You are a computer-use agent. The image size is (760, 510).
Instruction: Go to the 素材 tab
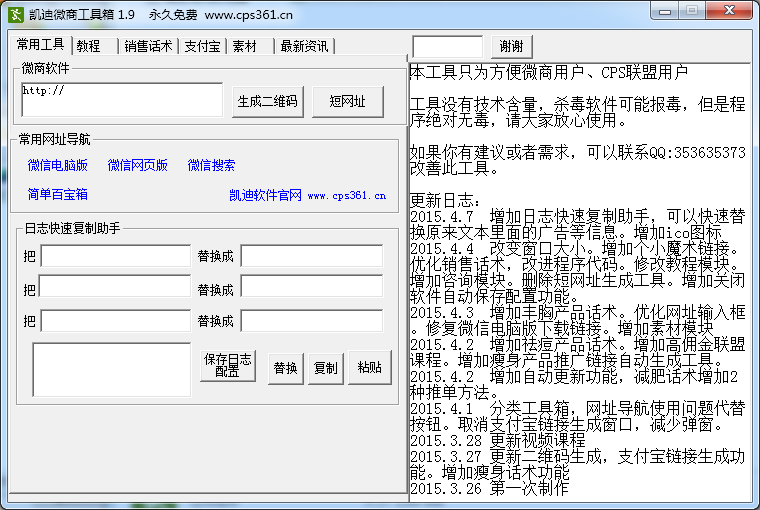pyautogui.click(x=245, y=46)
